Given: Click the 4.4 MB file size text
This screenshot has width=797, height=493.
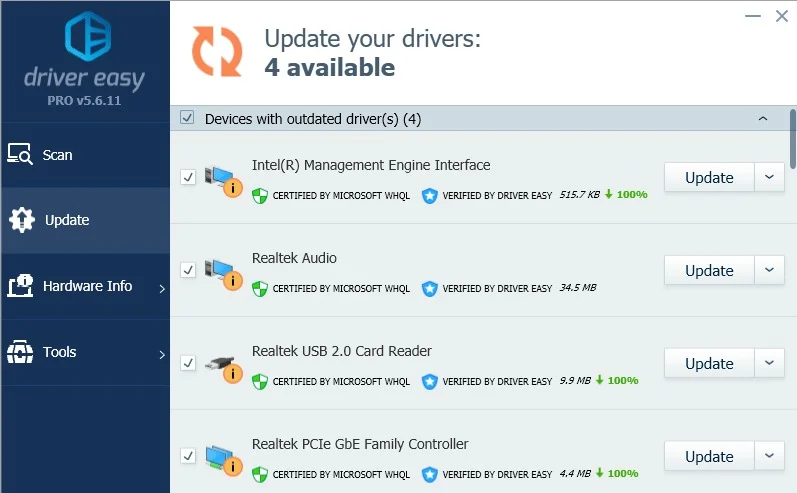Looking at the screenshot, I should (575, 474).
